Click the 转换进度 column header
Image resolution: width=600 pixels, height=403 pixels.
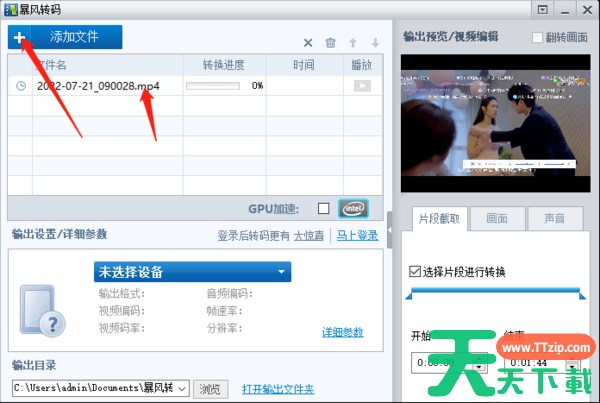(224, 65)
